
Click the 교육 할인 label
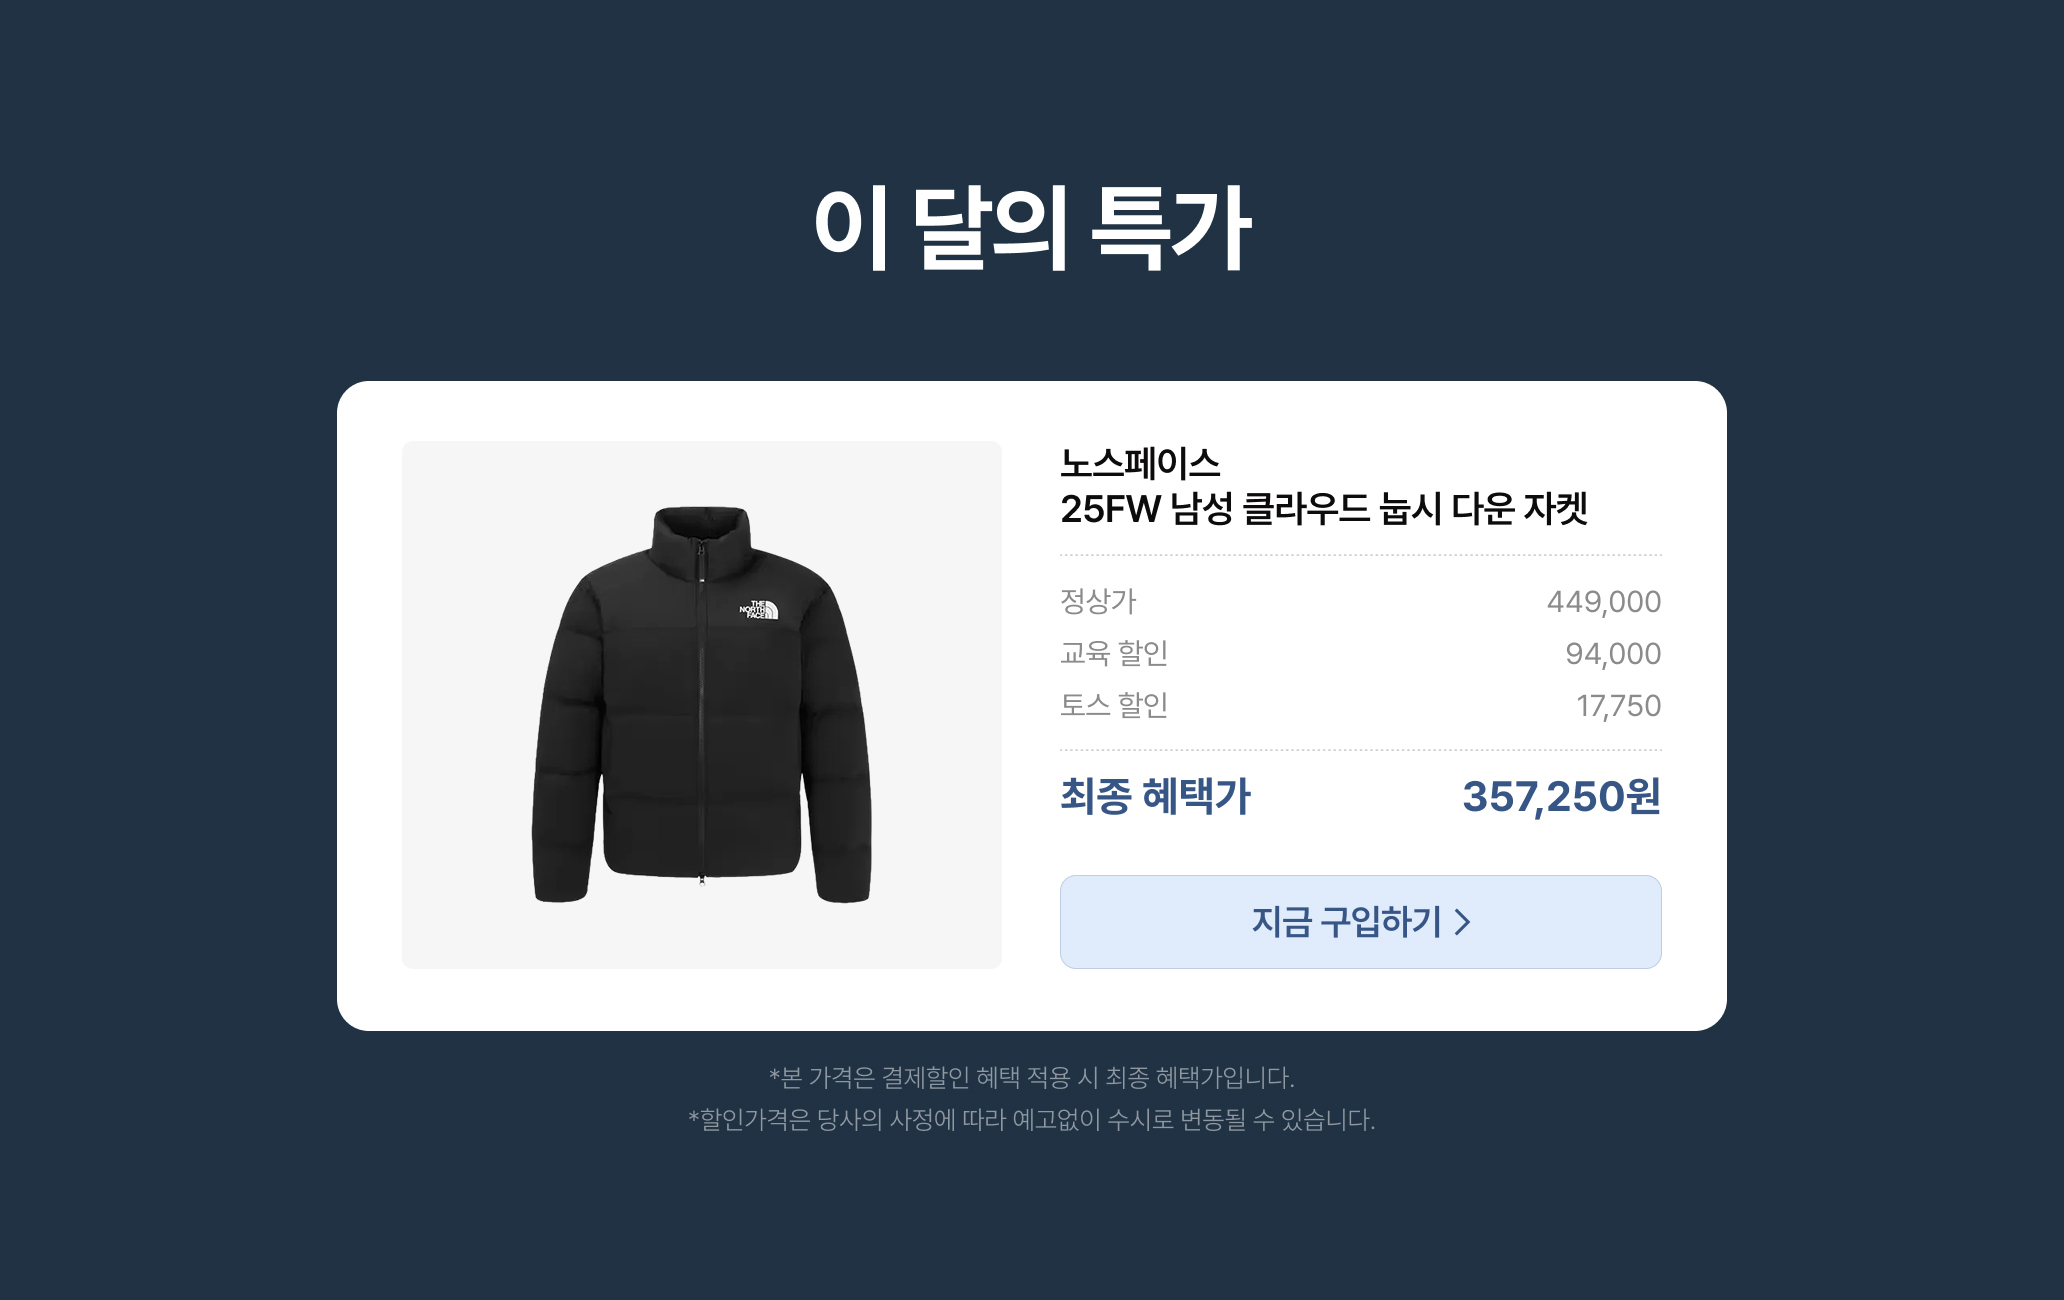click(x=1114, y=653)
